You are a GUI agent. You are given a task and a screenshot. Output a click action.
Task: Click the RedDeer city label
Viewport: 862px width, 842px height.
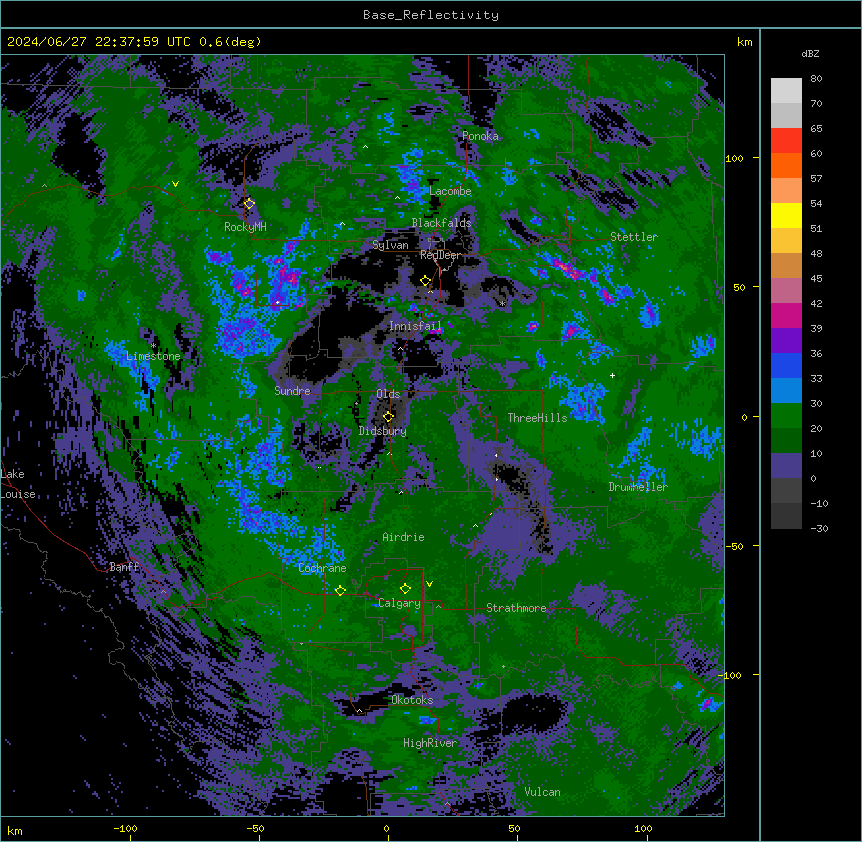(440, 255)
